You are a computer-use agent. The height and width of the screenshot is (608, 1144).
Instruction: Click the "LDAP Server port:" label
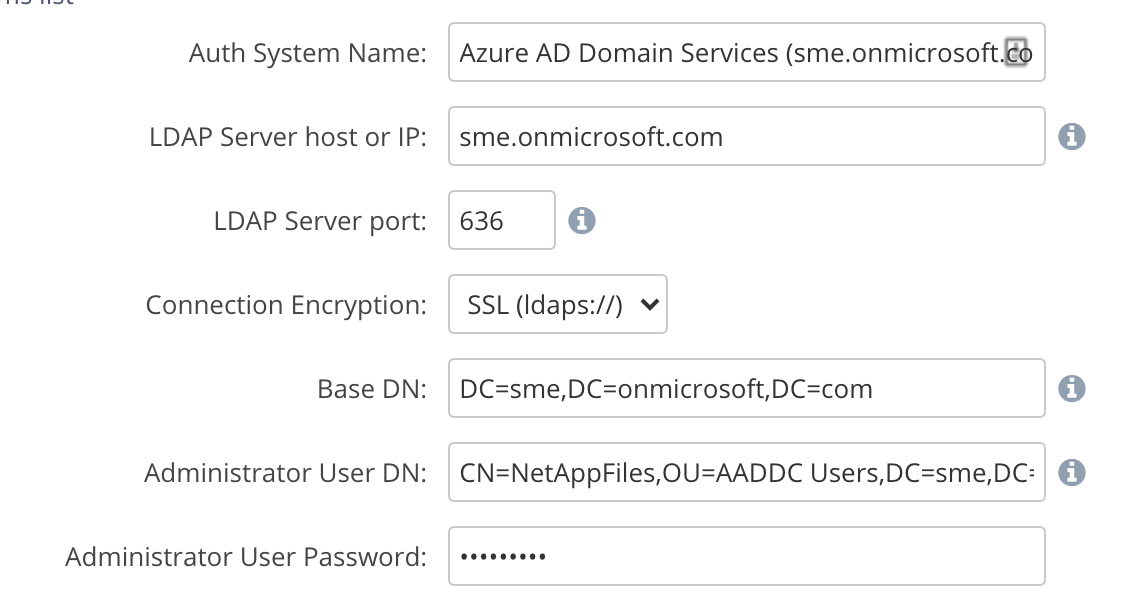click(320, 220)
